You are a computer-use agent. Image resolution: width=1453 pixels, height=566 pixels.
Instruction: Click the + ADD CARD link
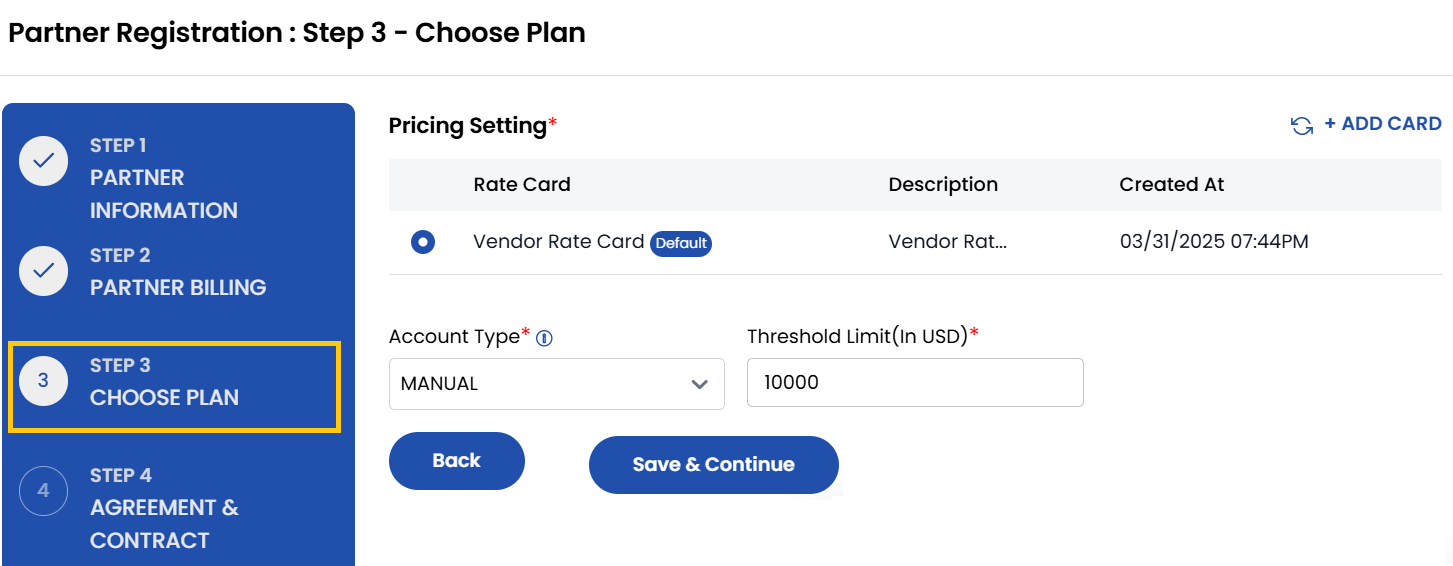(1382, 124)
